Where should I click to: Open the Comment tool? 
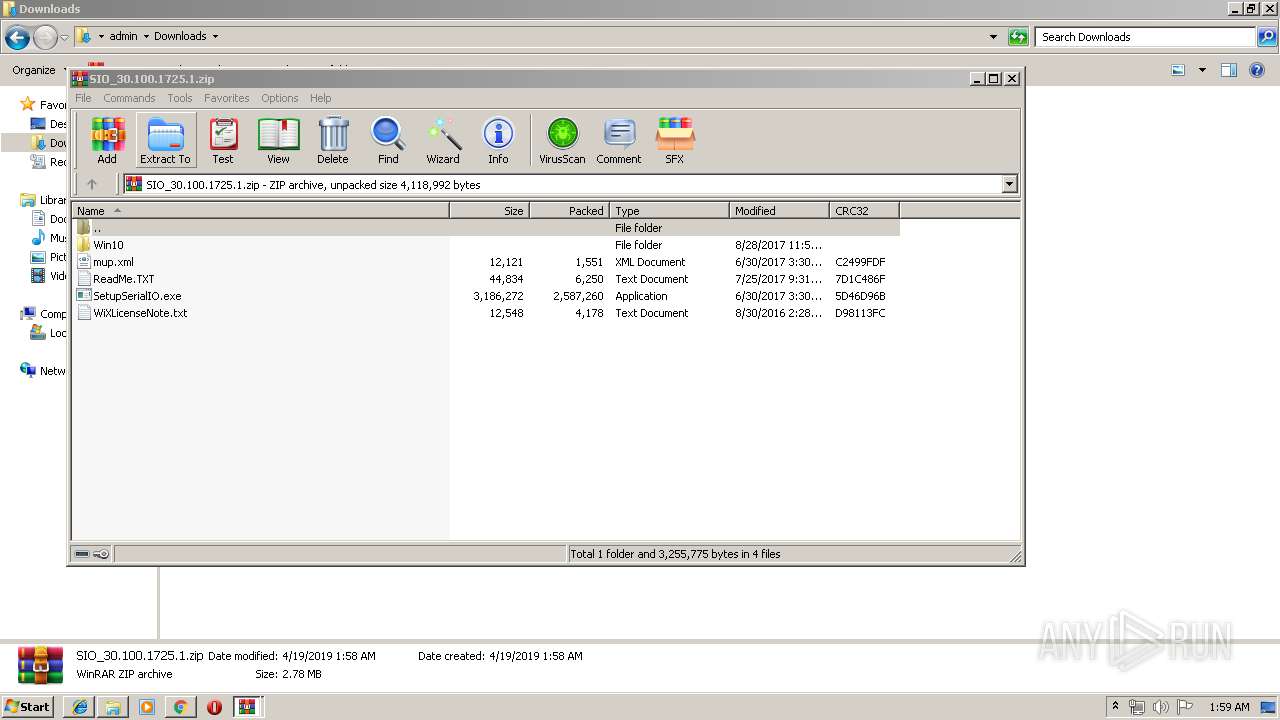(619, 140)
